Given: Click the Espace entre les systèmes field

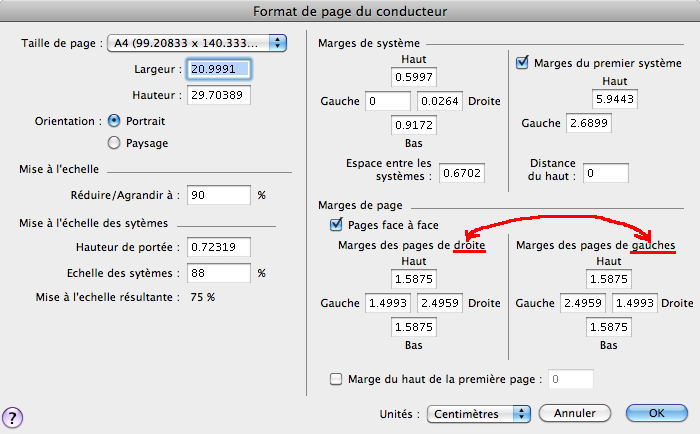Looking at the screenshot, I should tap(462, 173).
